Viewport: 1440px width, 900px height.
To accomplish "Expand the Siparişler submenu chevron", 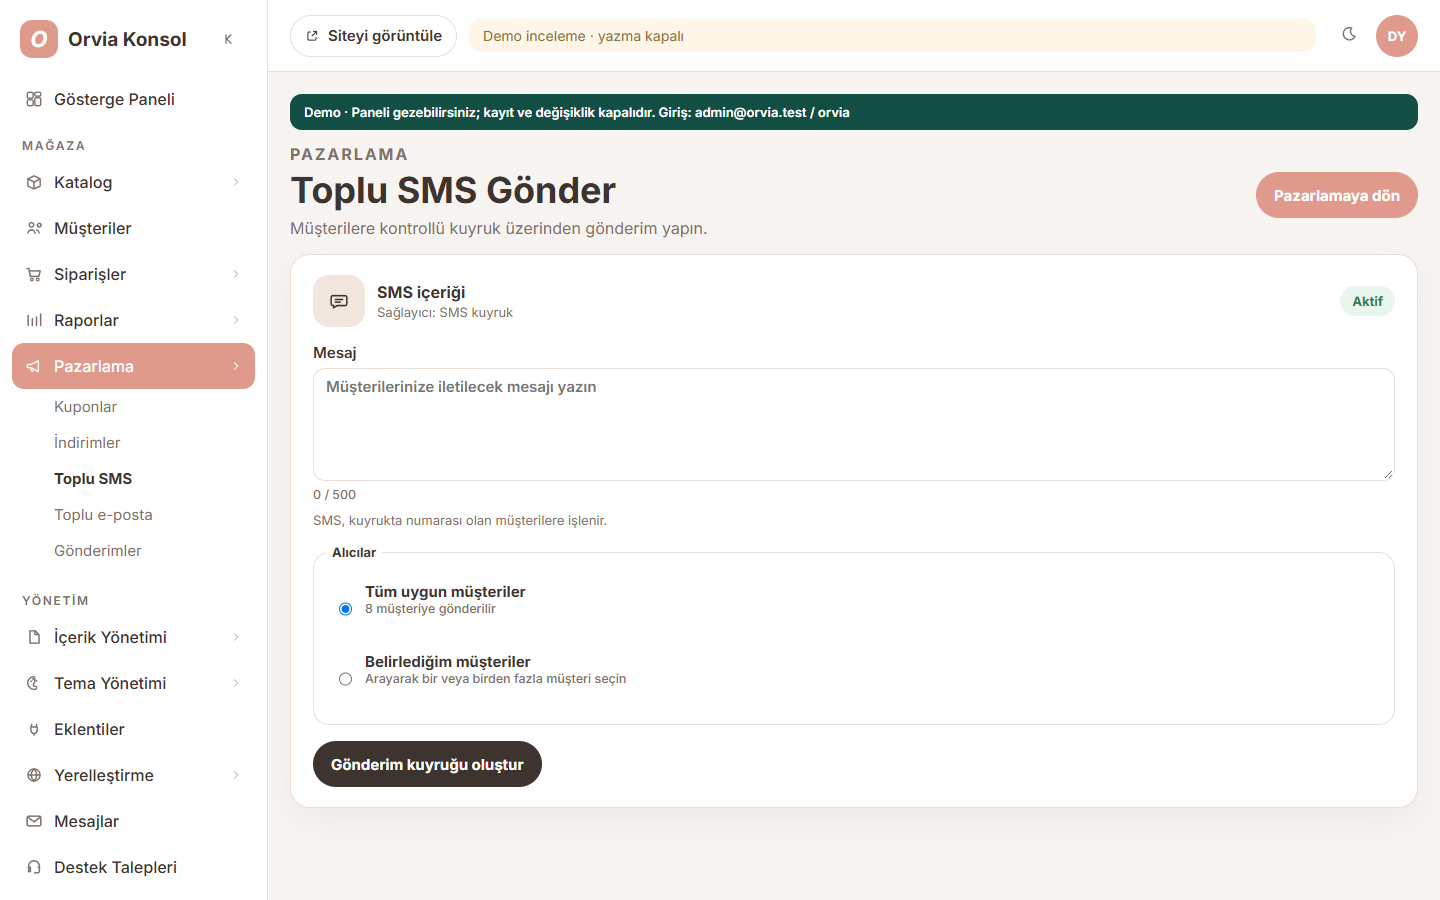I will pos(236,274).
